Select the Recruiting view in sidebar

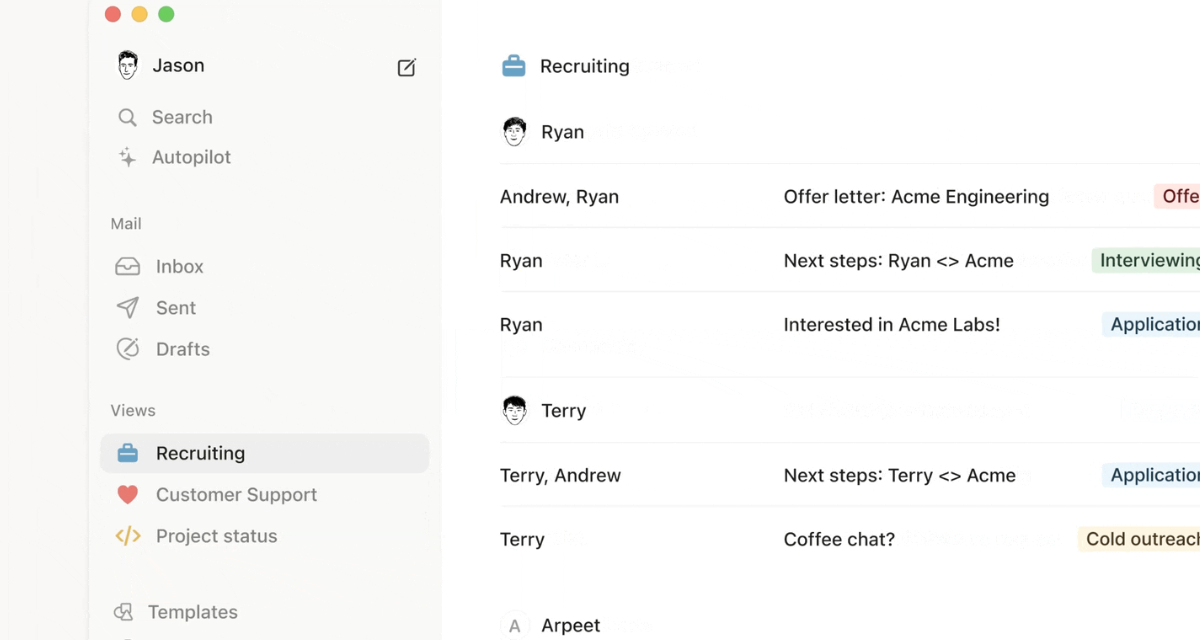point(200,452)
